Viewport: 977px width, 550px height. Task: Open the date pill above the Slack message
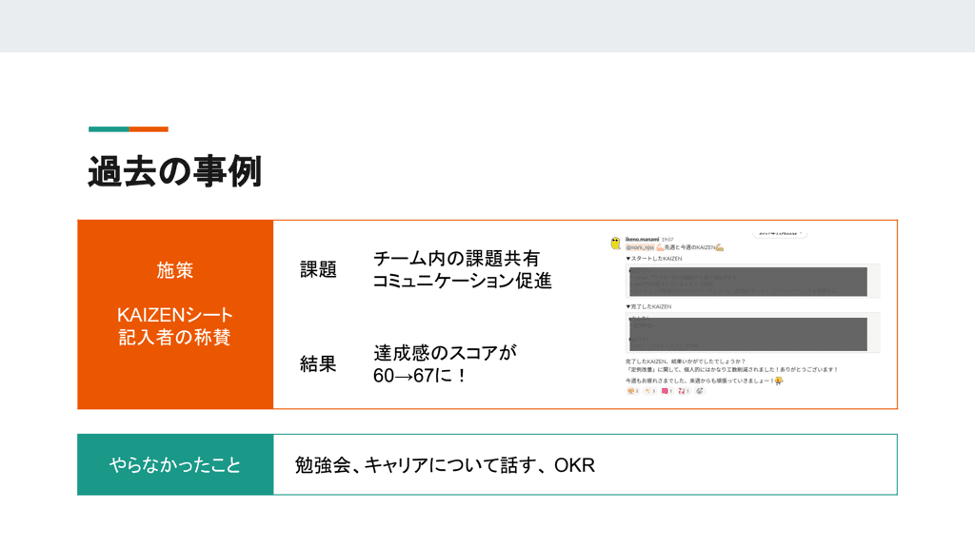[780, 233]
